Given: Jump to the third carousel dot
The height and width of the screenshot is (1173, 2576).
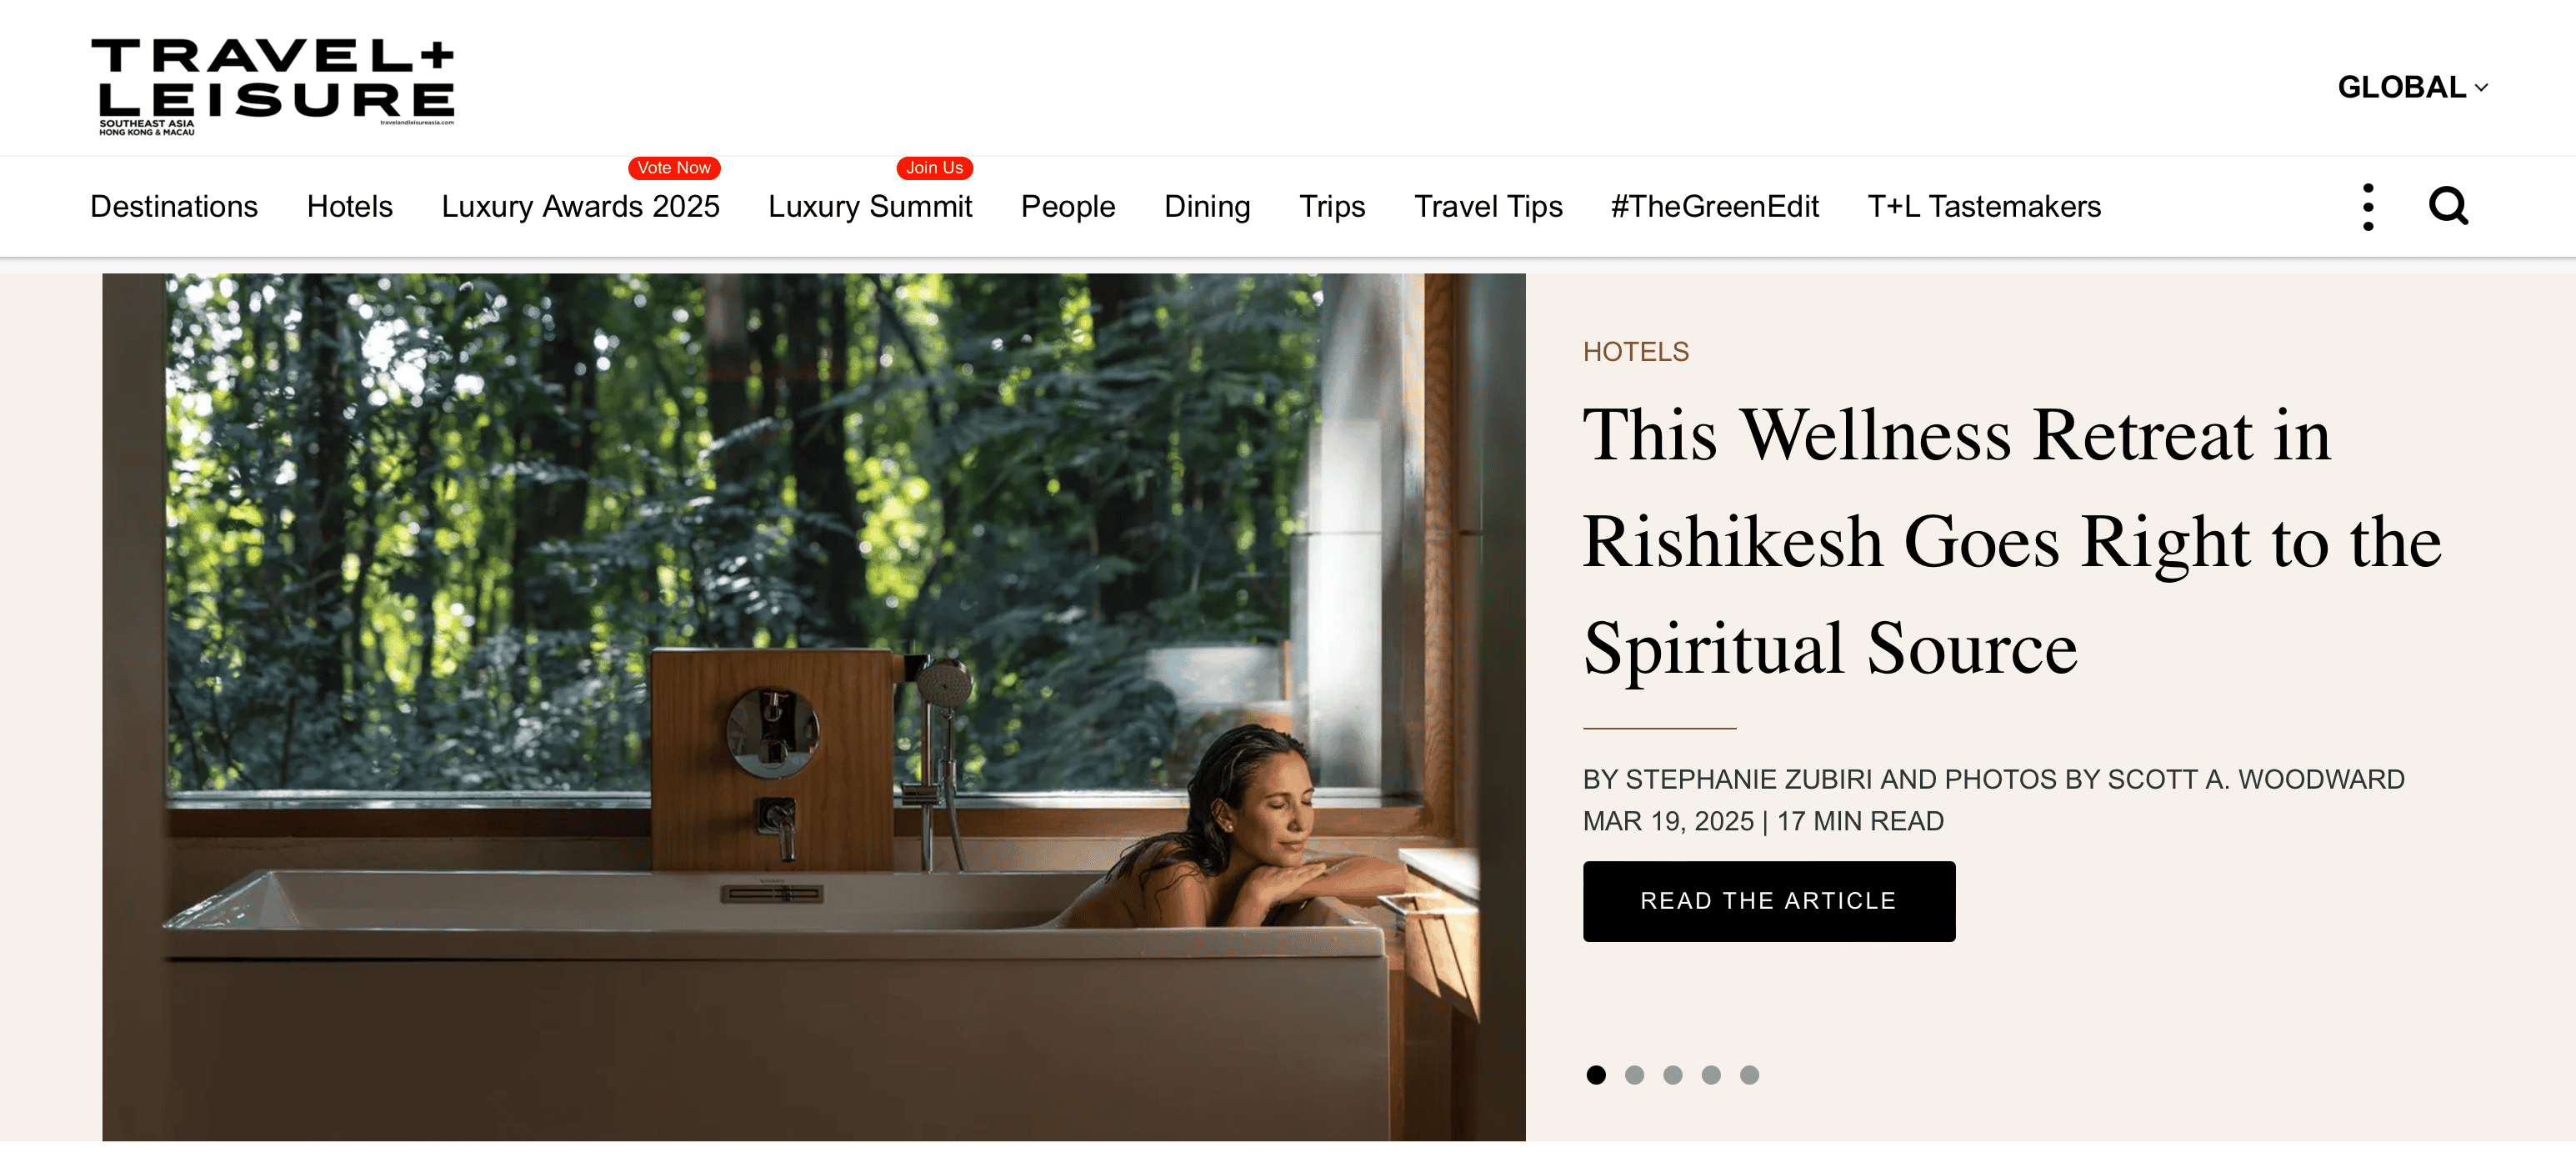Looking at the screenshot, I should 1672,1075.
